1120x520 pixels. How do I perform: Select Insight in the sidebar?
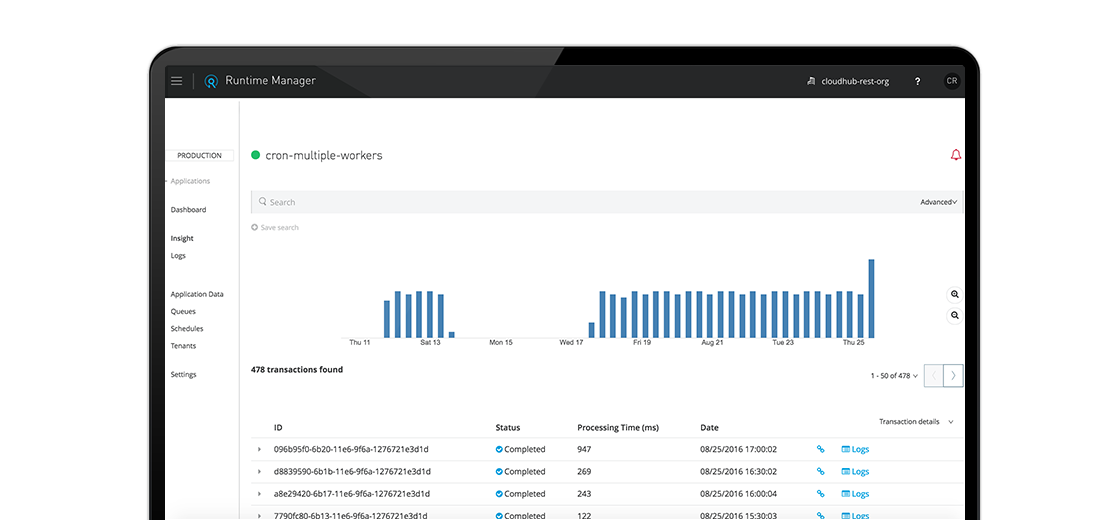pyautogui.click(x=182, y=239)
